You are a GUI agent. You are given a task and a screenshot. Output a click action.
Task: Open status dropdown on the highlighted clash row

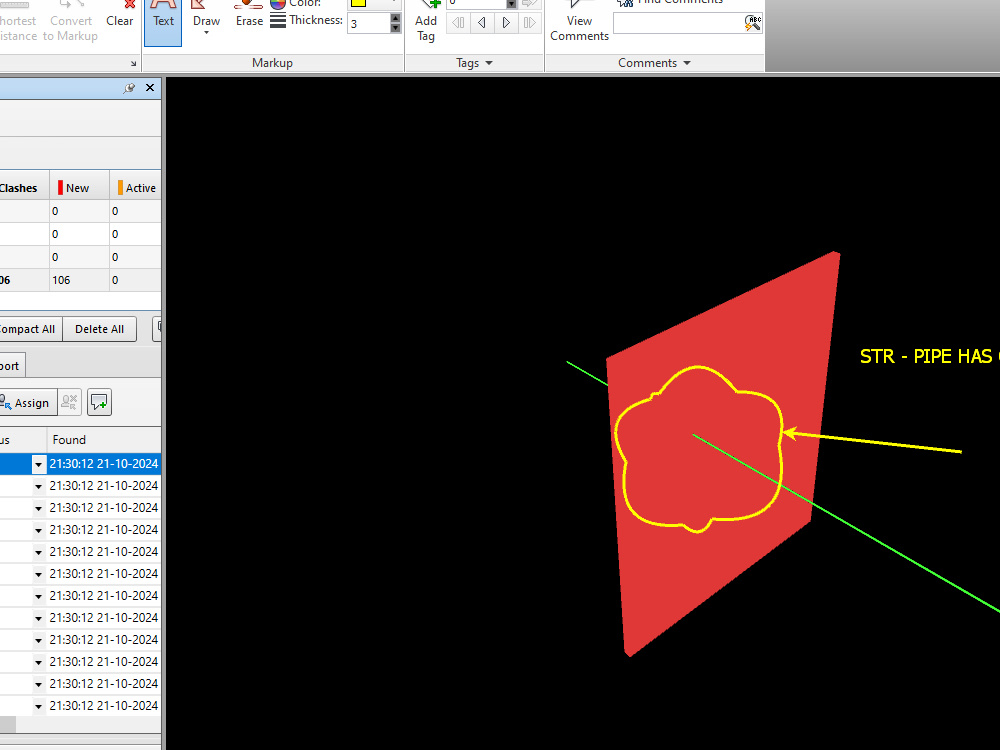38,464
